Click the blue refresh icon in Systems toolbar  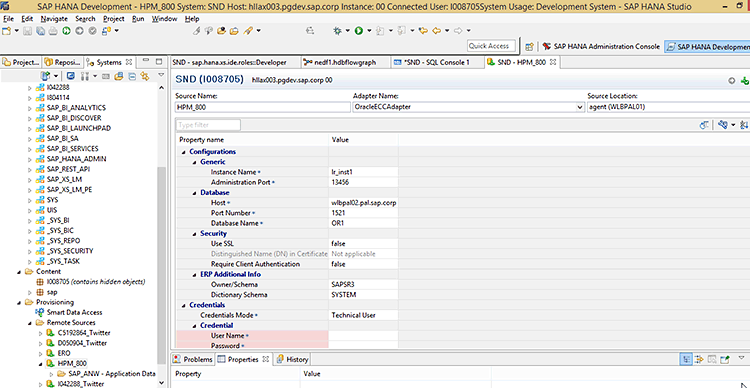[70, 76]
